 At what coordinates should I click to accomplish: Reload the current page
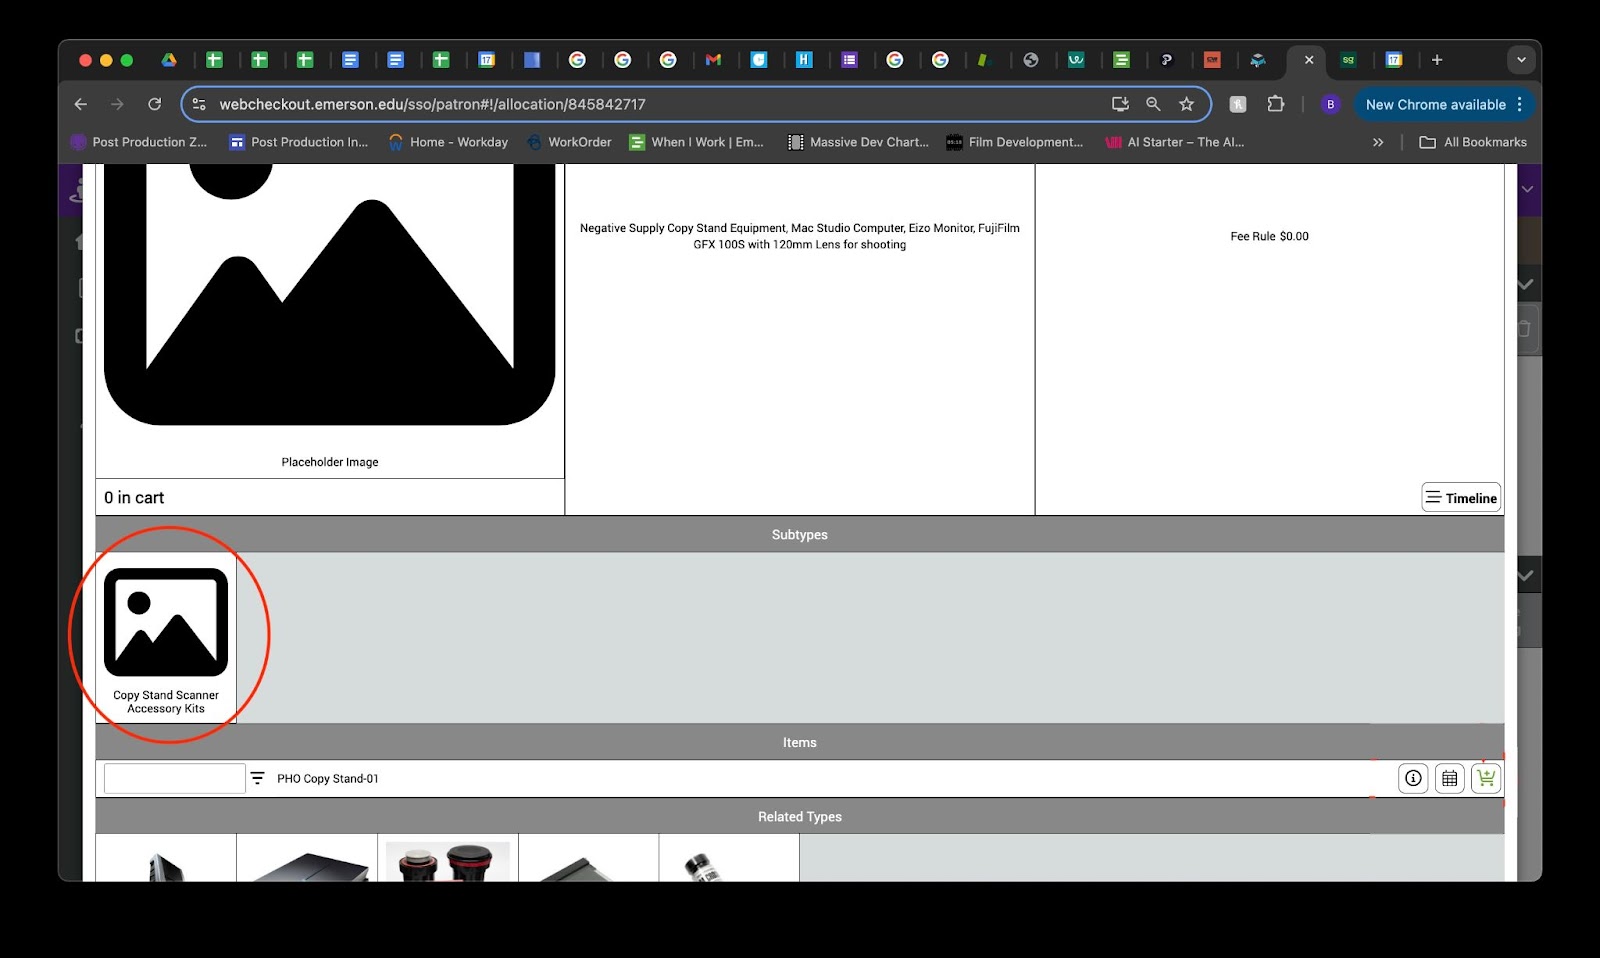[x=154, y=104]
